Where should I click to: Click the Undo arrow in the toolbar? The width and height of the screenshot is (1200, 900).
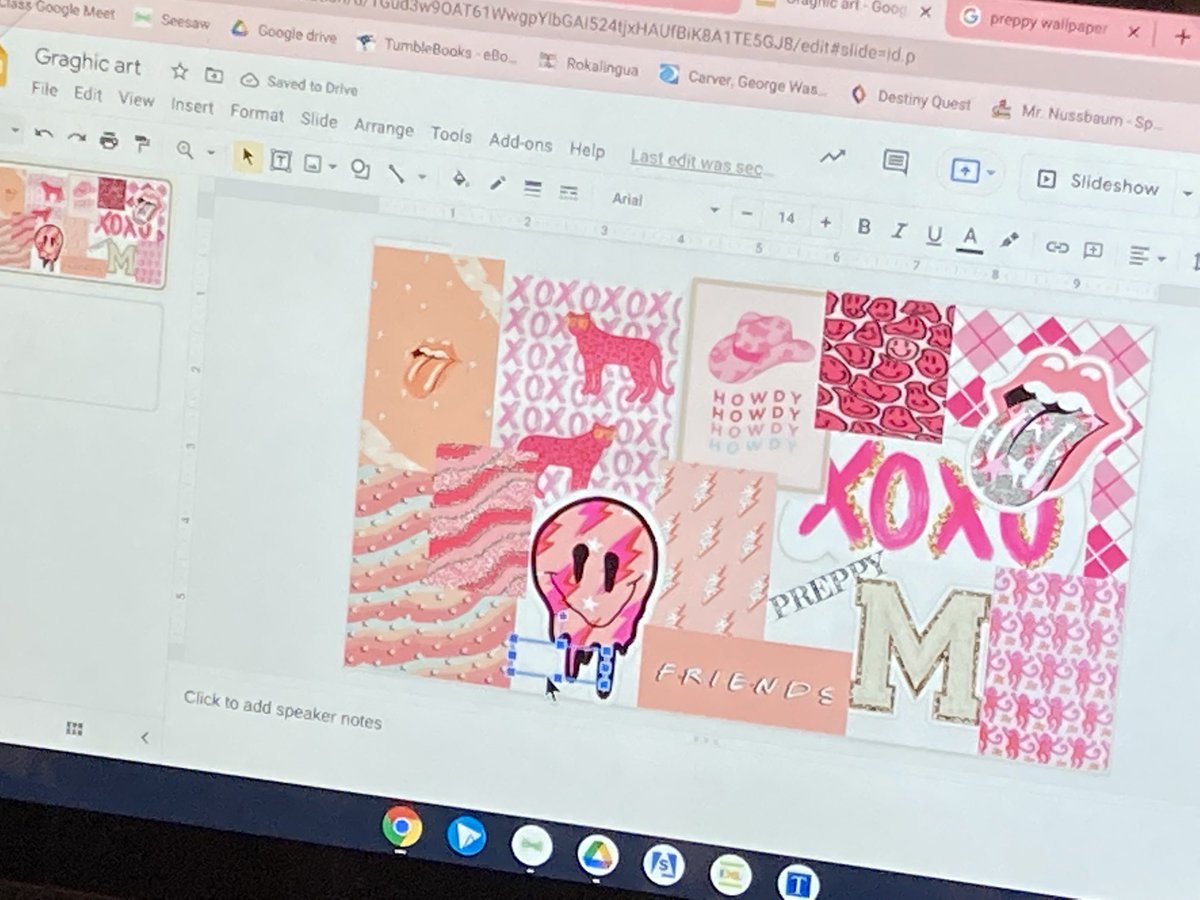pos(43,134)
